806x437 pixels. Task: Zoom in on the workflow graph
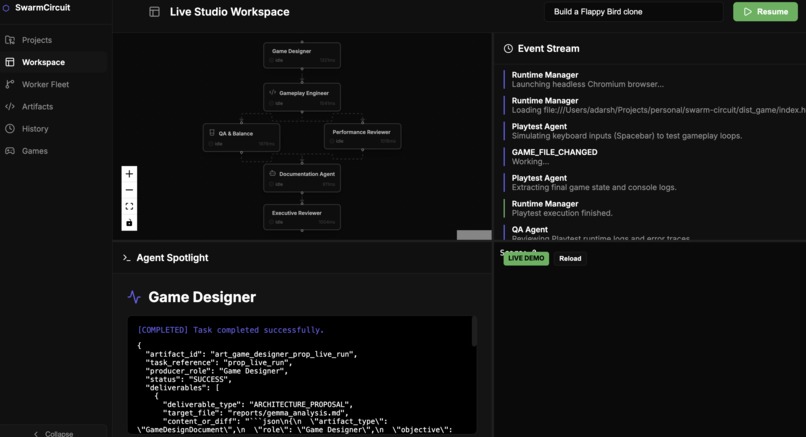point(129,174)
